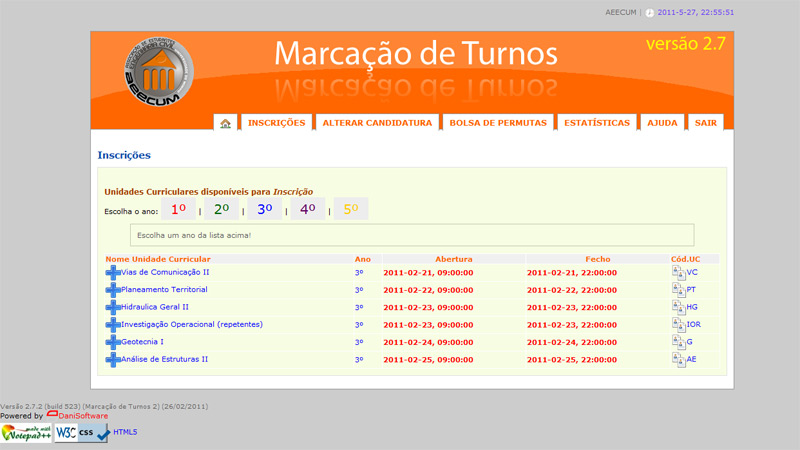Open document icon for code HG
800x450 pixels.
tap(678, 307)
